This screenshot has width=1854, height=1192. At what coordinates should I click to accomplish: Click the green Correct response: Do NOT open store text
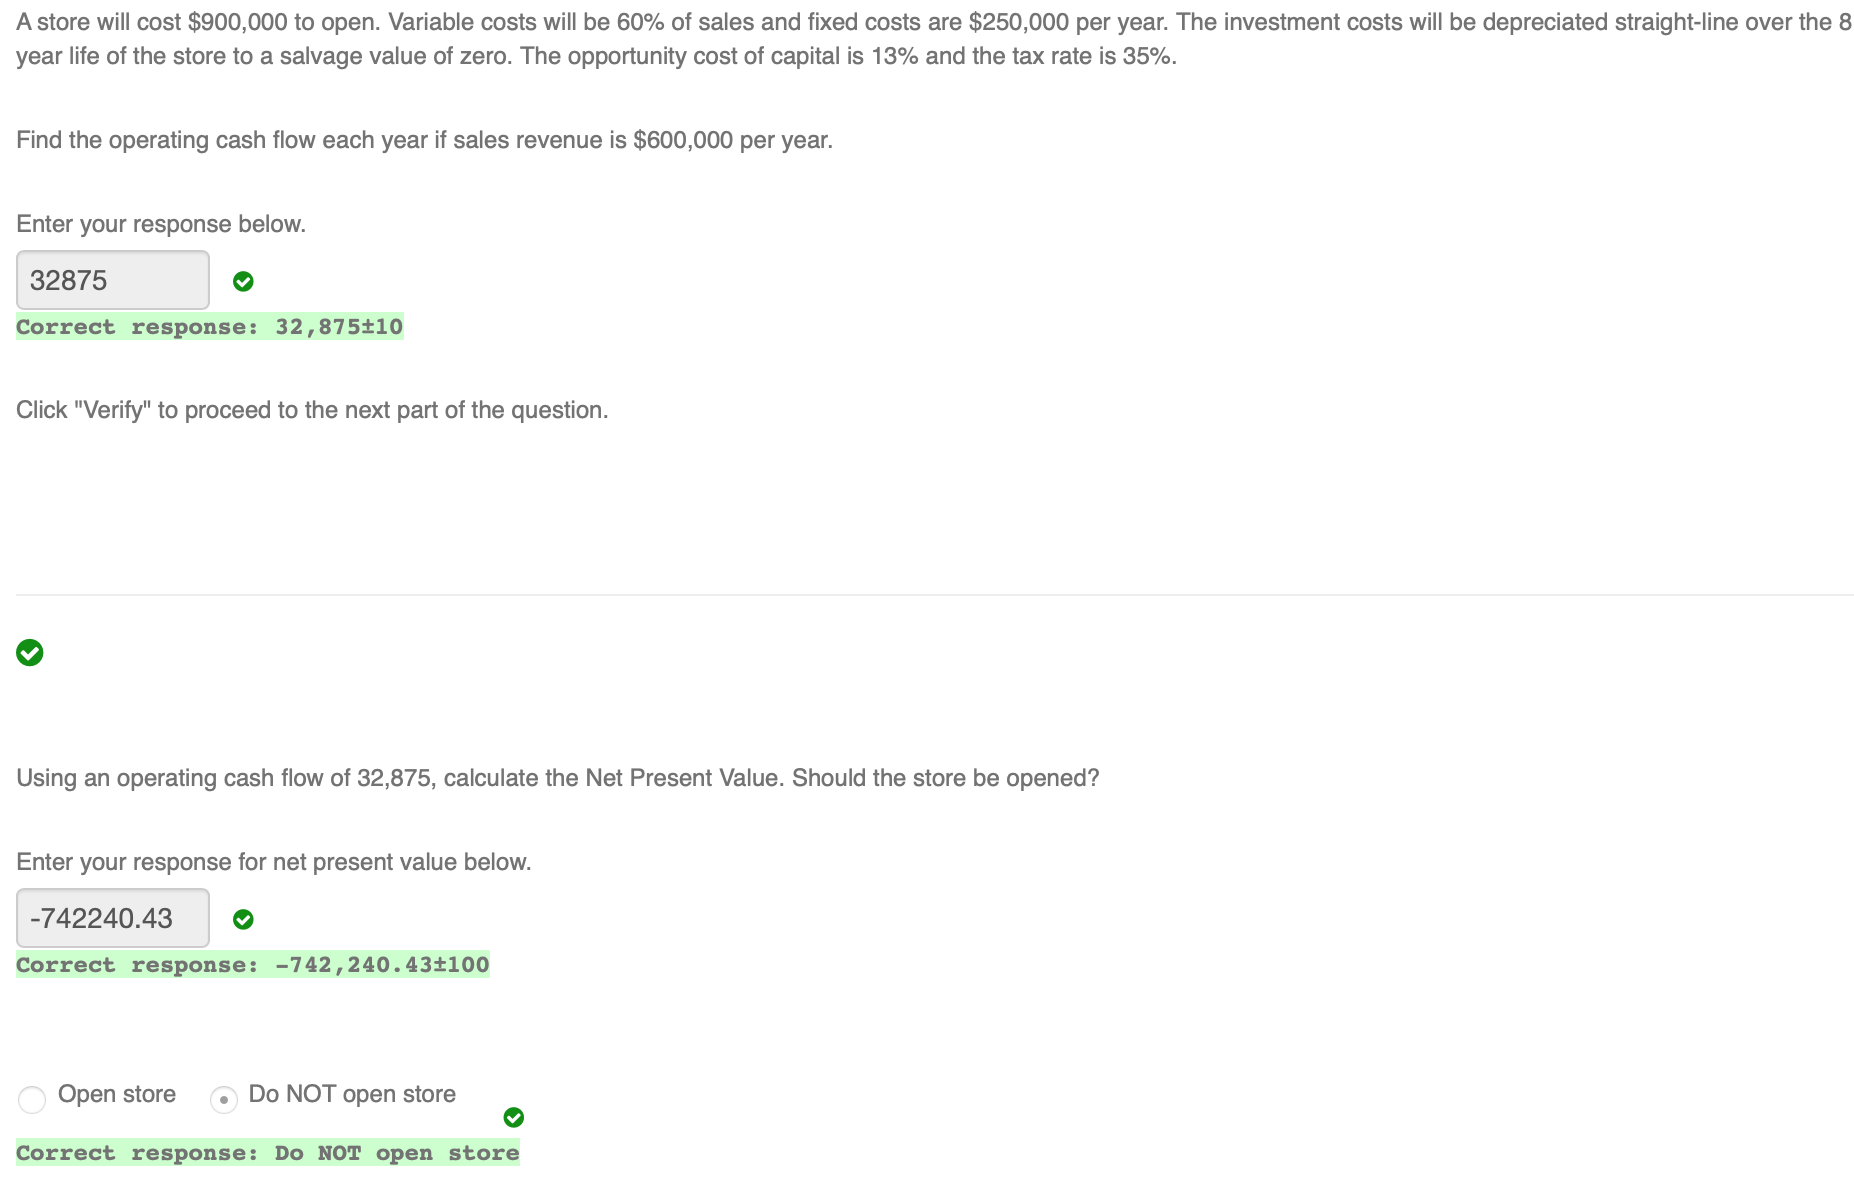(267, 1153)
